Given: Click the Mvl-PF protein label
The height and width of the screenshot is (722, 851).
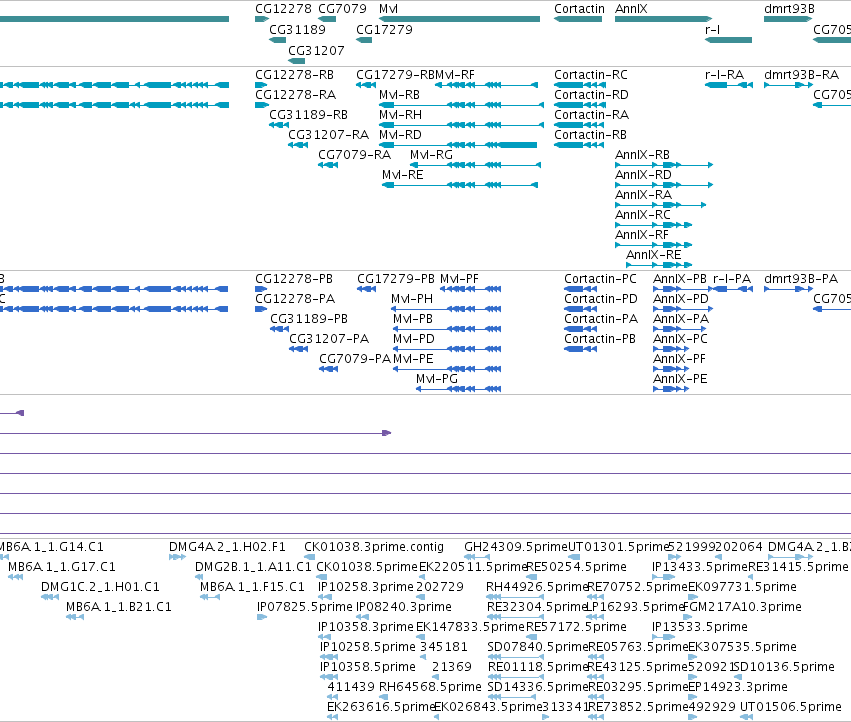Looking at the screenshot, I should click(459, 278).
